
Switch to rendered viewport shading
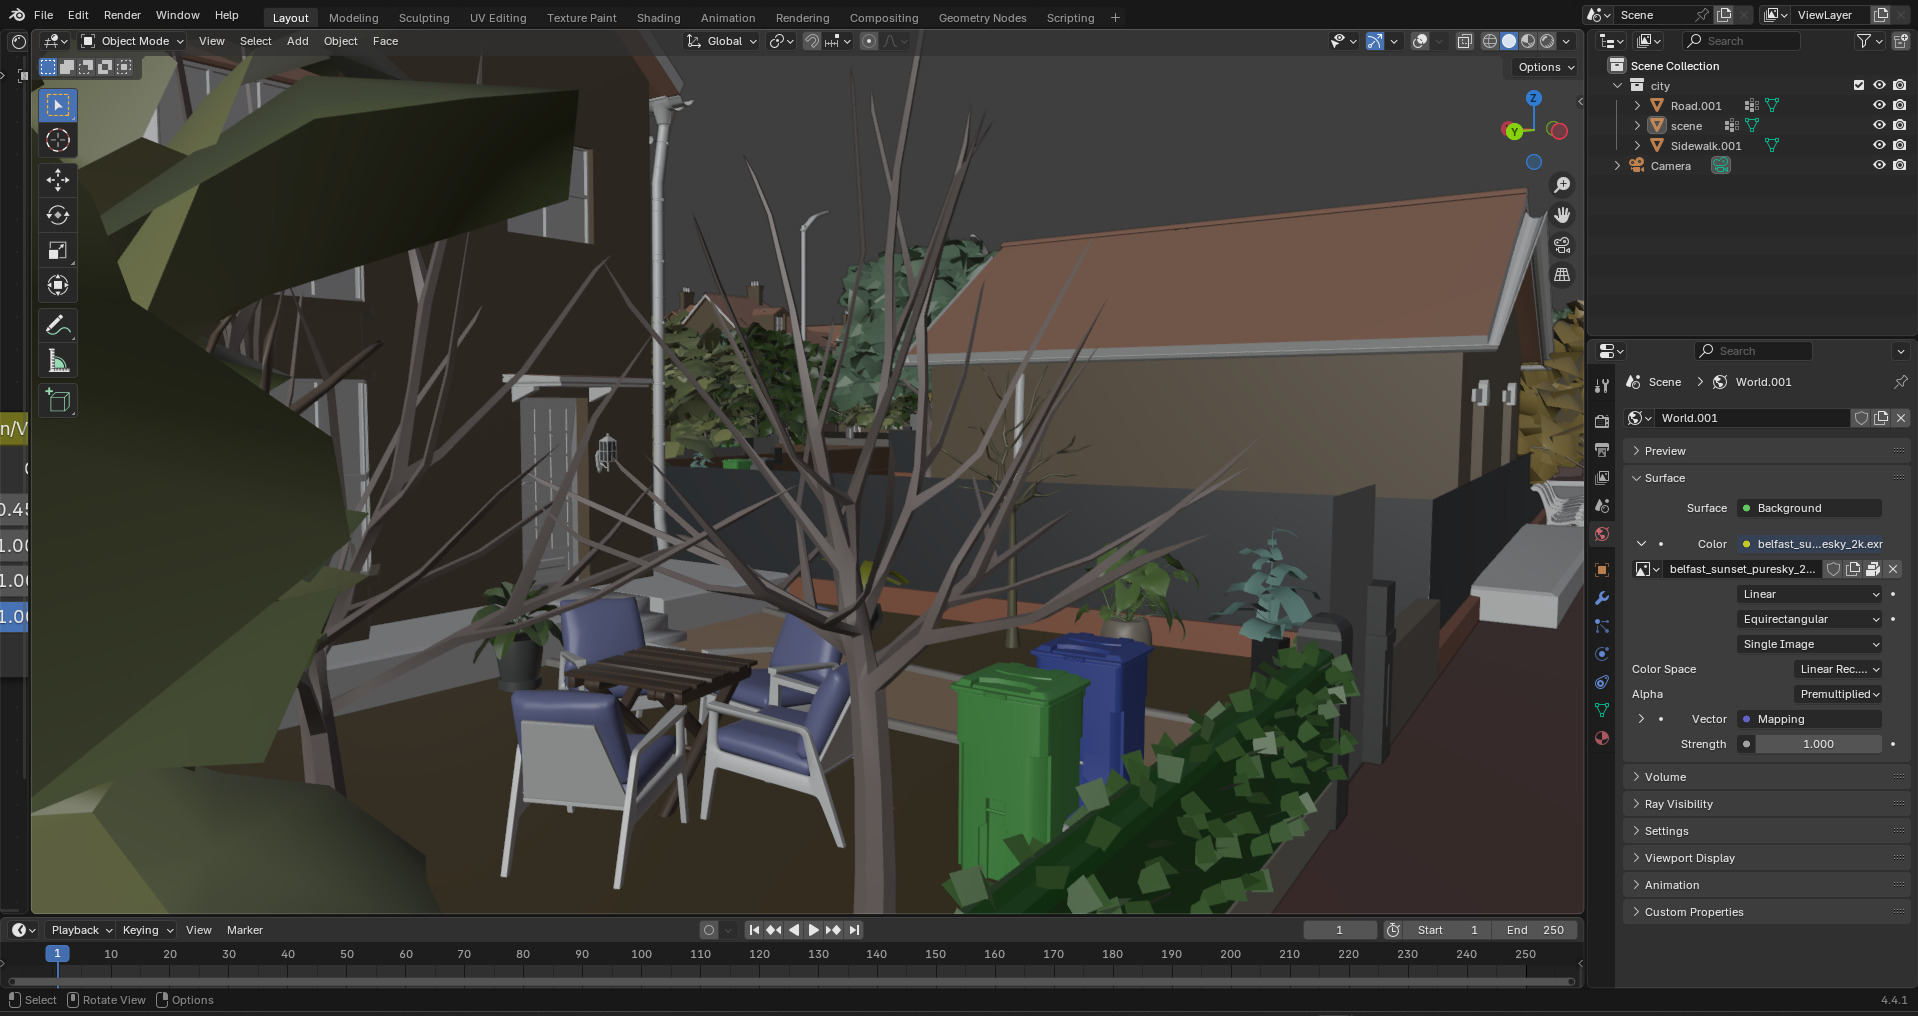[x=1547, y=41]
